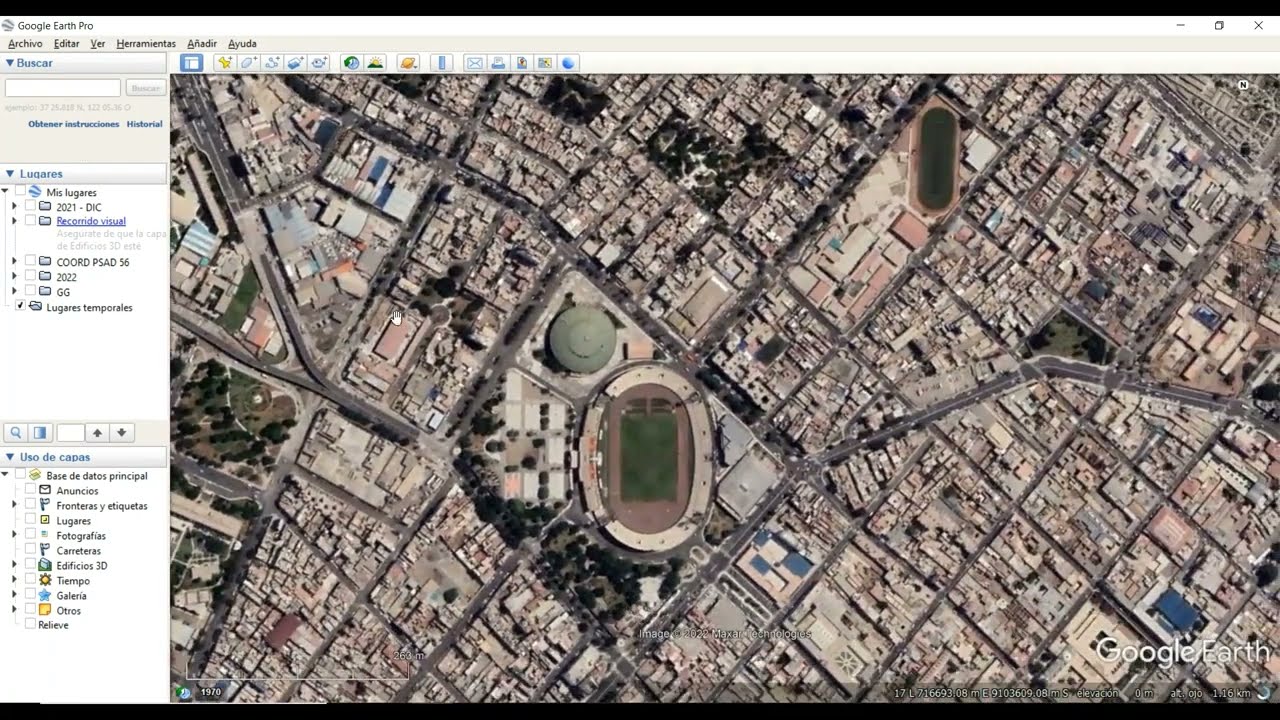1280x720 pixels.
Task: Click the 1970 historical imagery date button
Action: pyautogui.click(x=211, y=692)
